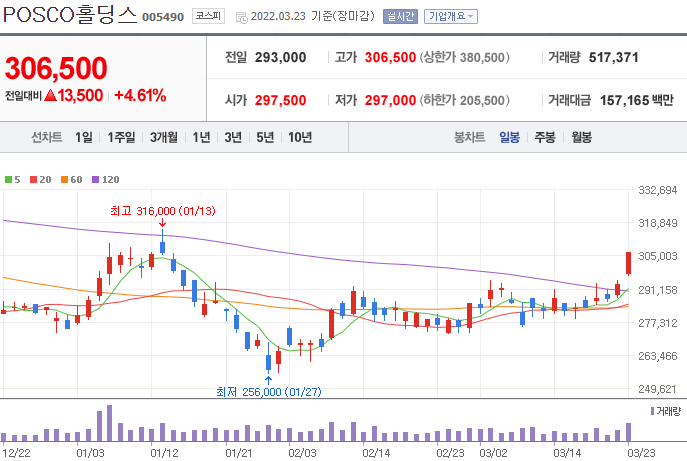Click the 02/14 date axis label
The width and height of the screenshot is (687, 461).
(x=376, y=453)
